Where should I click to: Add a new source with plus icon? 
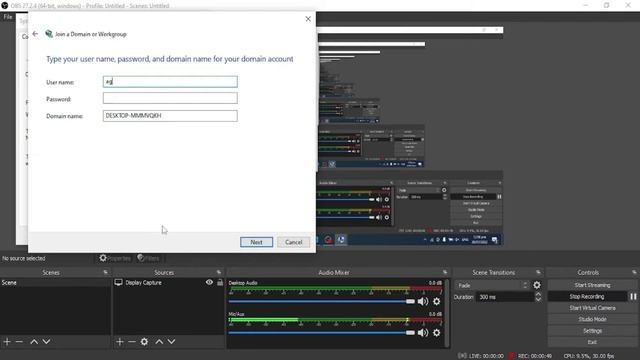[x=120, y=342]
